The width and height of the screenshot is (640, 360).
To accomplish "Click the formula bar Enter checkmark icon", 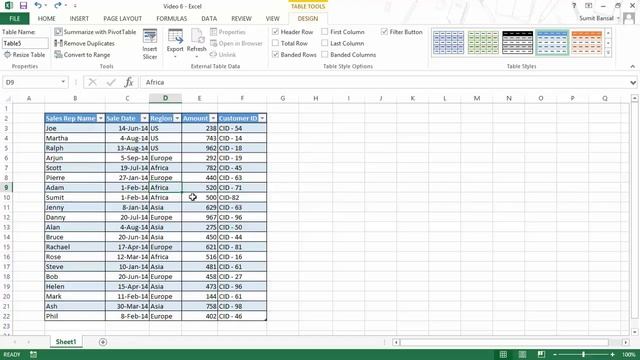I will point(111,82).
